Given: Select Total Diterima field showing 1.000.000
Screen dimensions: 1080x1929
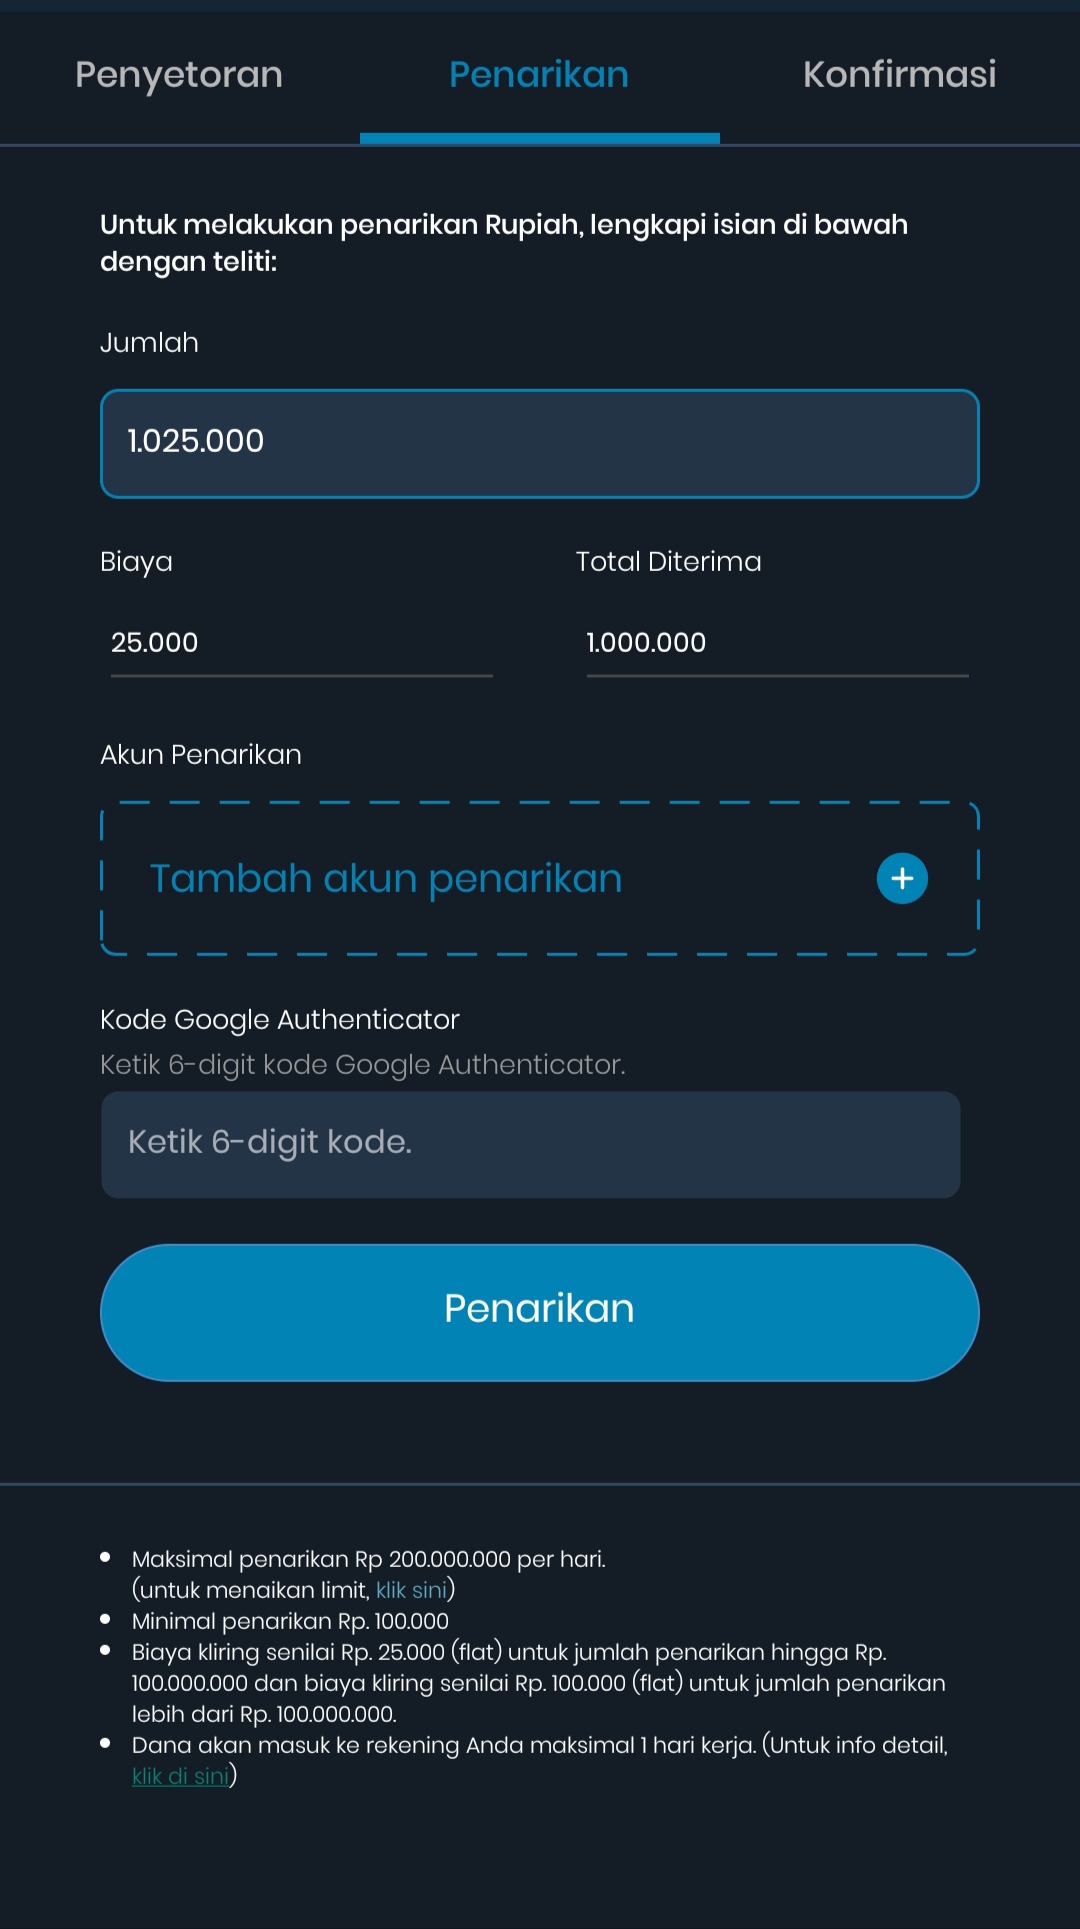Looking at the screenshot, I should click(776, 643).
